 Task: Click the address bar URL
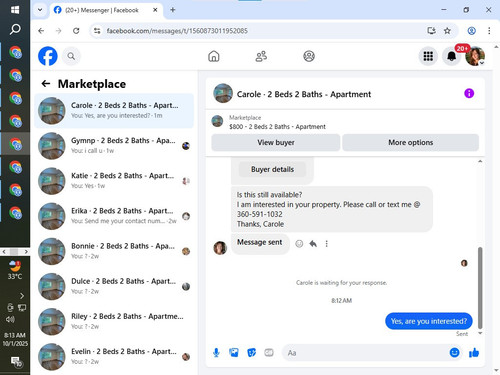pyautogui.click(x=177, y=31)
